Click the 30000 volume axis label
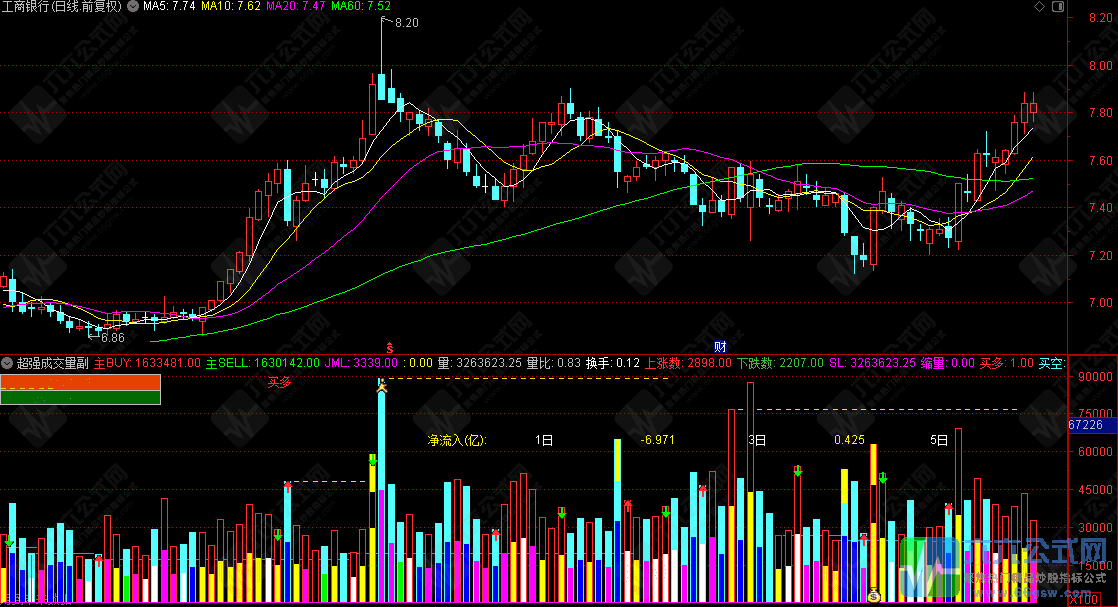 pyautogui.click(x=1096, y=528)
